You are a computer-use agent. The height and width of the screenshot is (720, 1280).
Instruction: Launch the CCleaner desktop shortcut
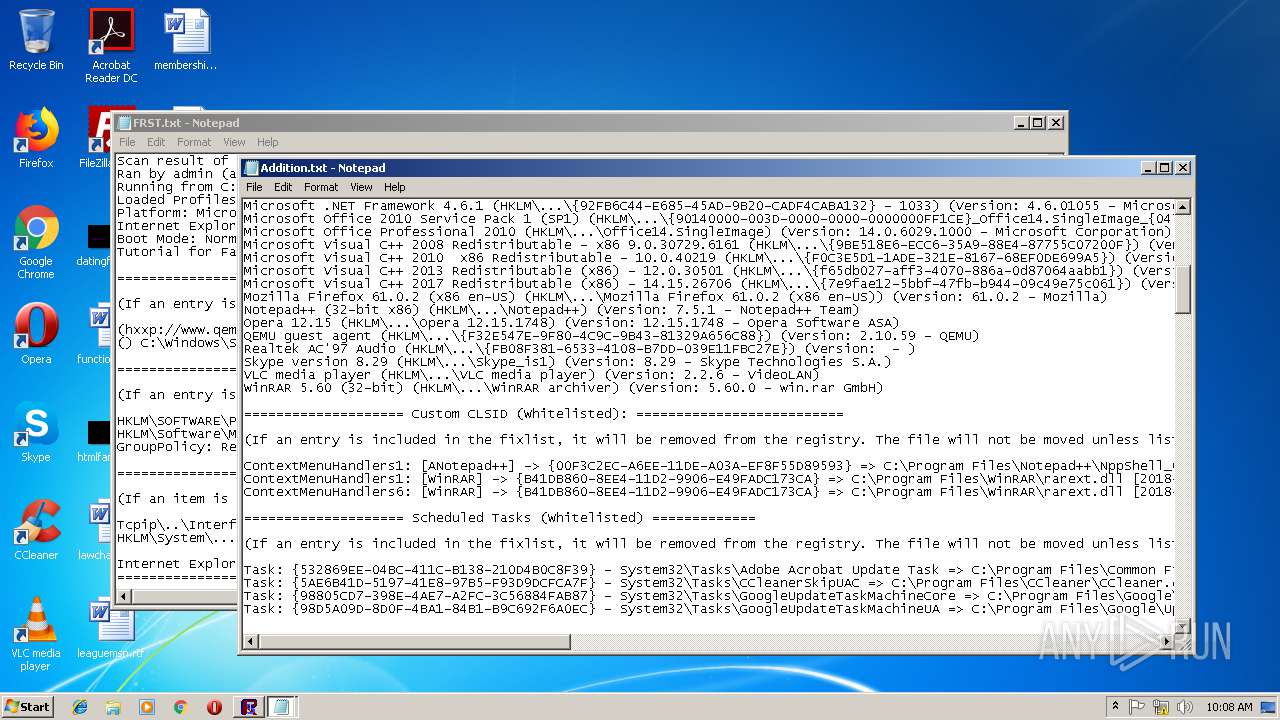click(x=36, y=530)
